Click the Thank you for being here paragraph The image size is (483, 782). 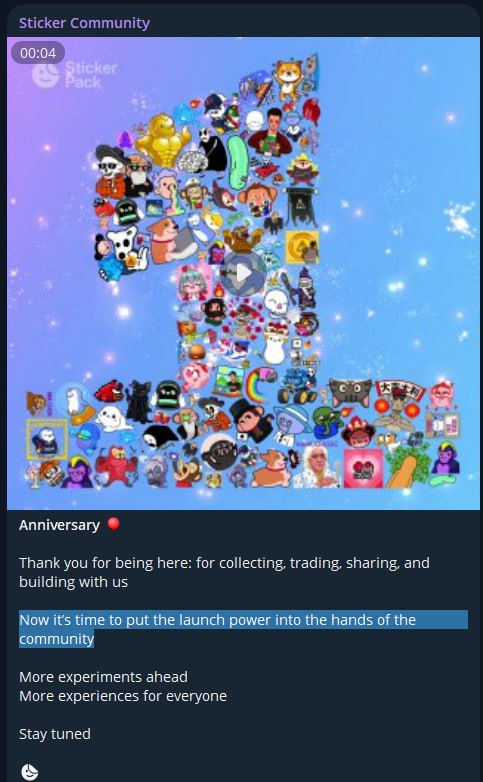tap(224, 572)
